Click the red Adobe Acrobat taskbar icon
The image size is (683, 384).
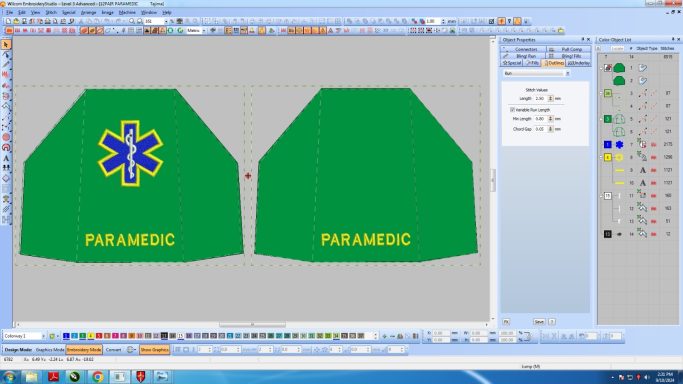pos(53,377)
